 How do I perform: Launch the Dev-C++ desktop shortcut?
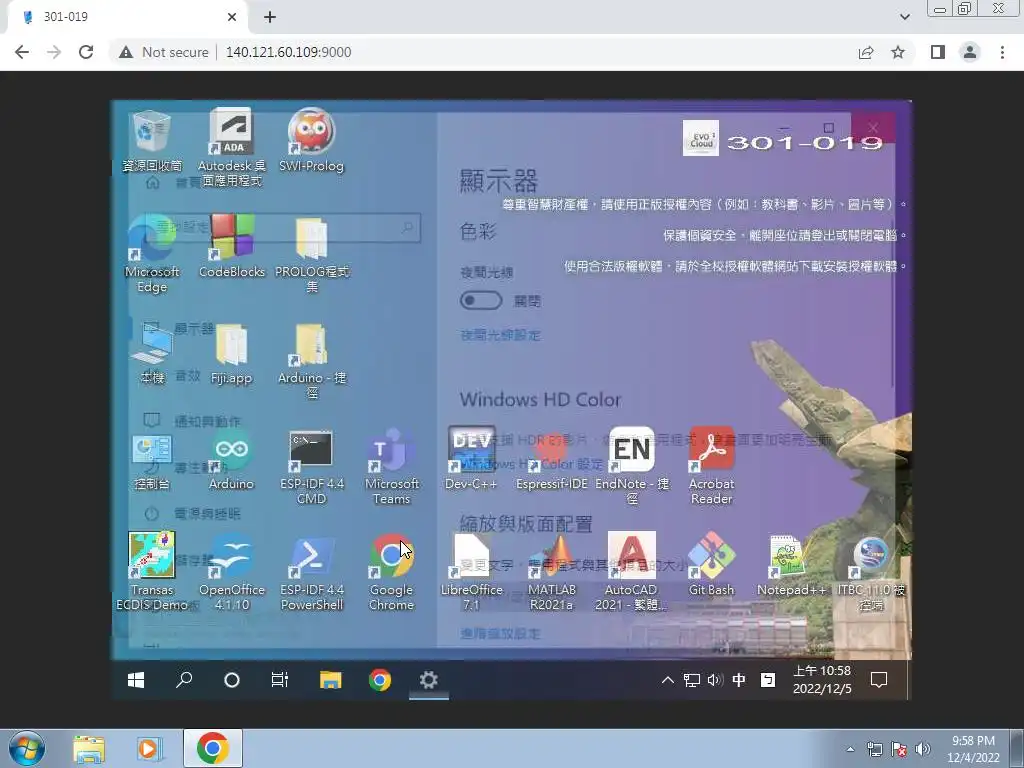click(x=472, y=459)
